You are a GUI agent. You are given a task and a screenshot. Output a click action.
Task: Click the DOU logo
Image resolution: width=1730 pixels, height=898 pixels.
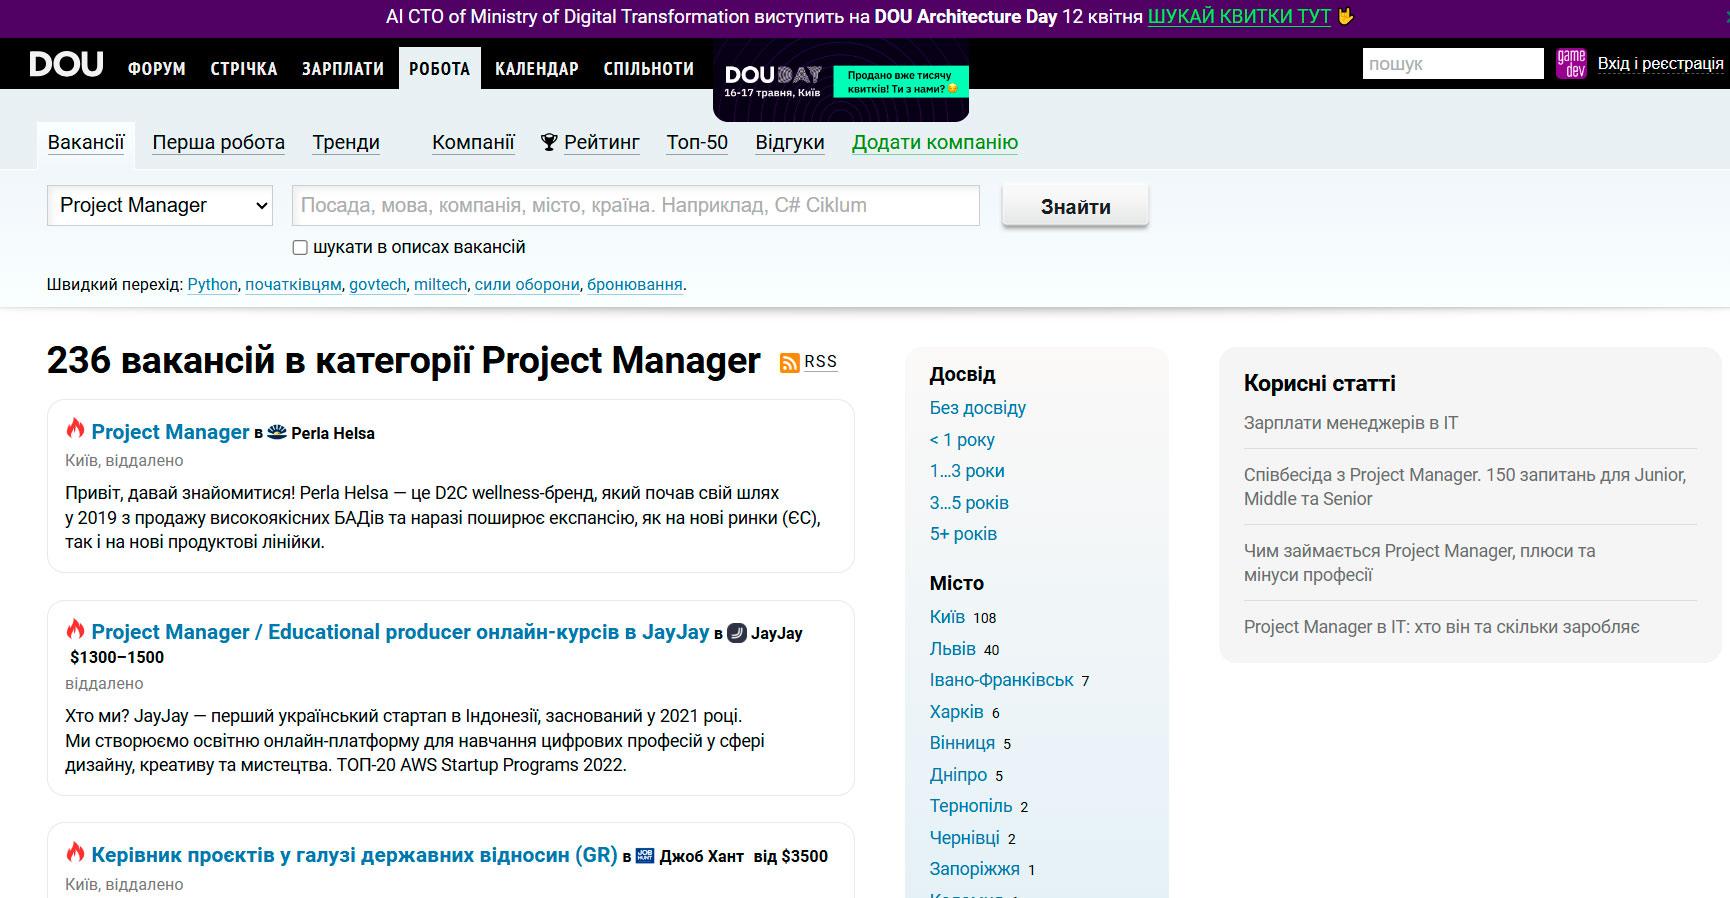coord(66,65)
